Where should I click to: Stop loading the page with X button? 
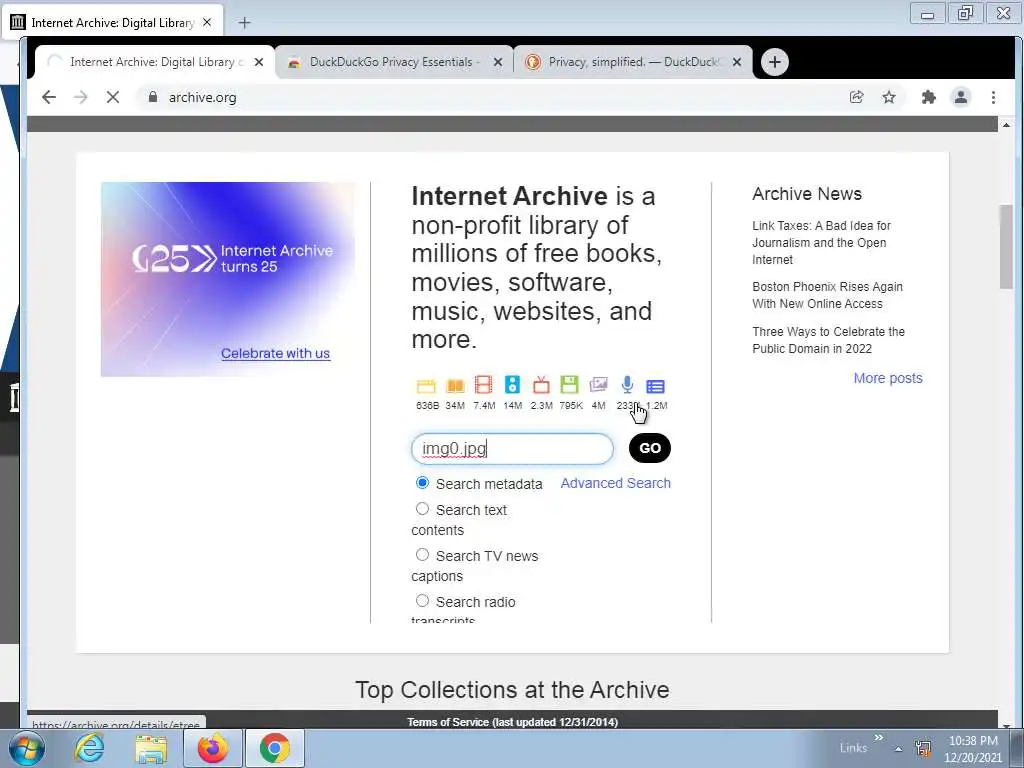pos(113,97)
